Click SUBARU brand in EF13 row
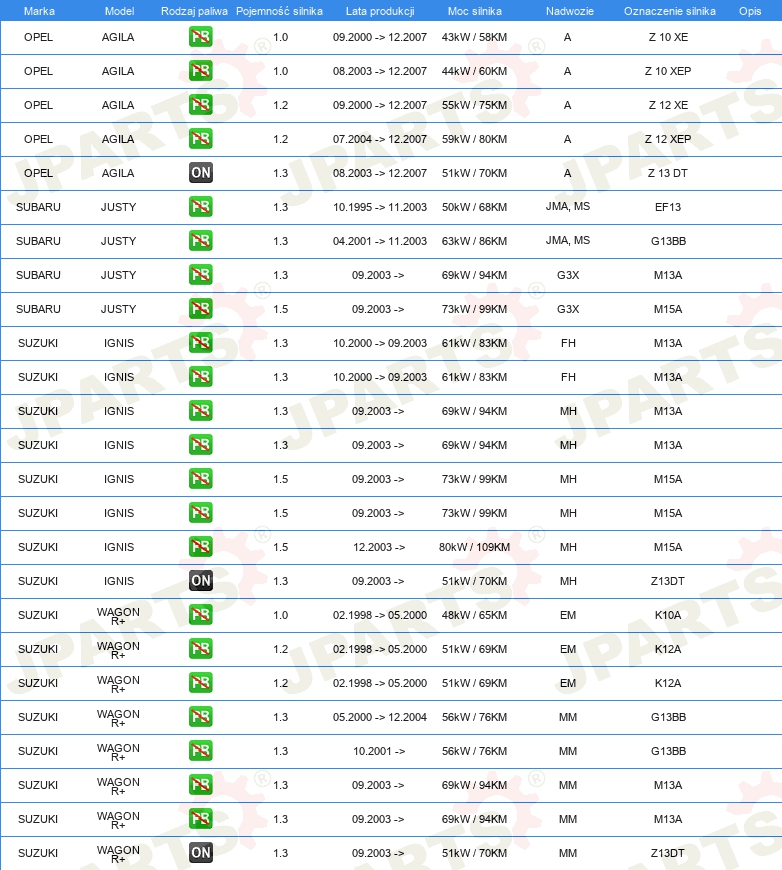This screenshot has height=870, width=782. pyautogui.click(x=38, y=207)
